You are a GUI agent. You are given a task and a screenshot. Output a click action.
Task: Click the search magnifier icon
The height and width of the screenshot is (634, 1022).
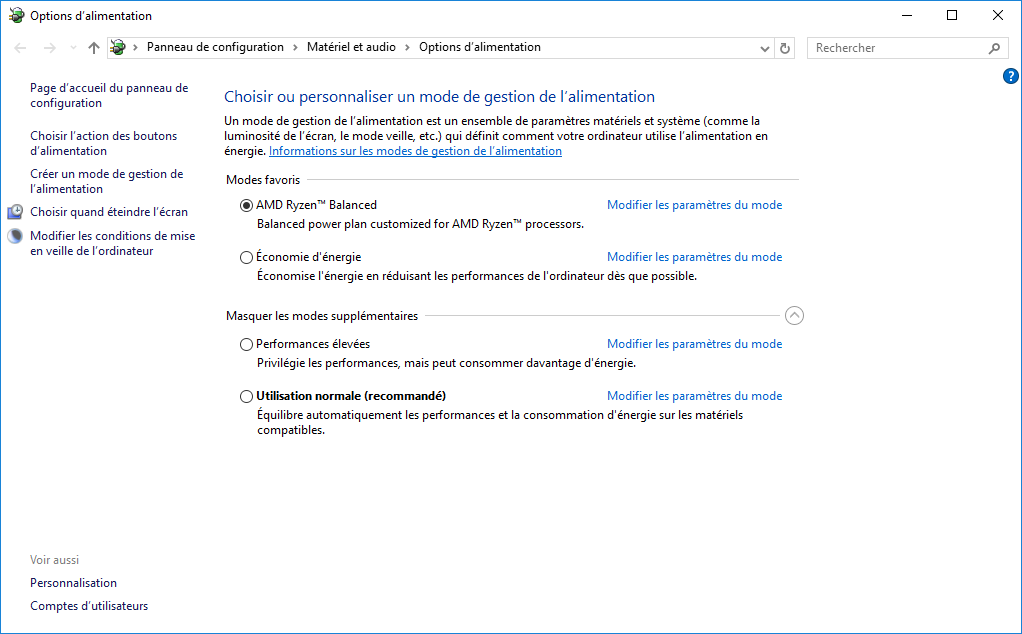994,48
